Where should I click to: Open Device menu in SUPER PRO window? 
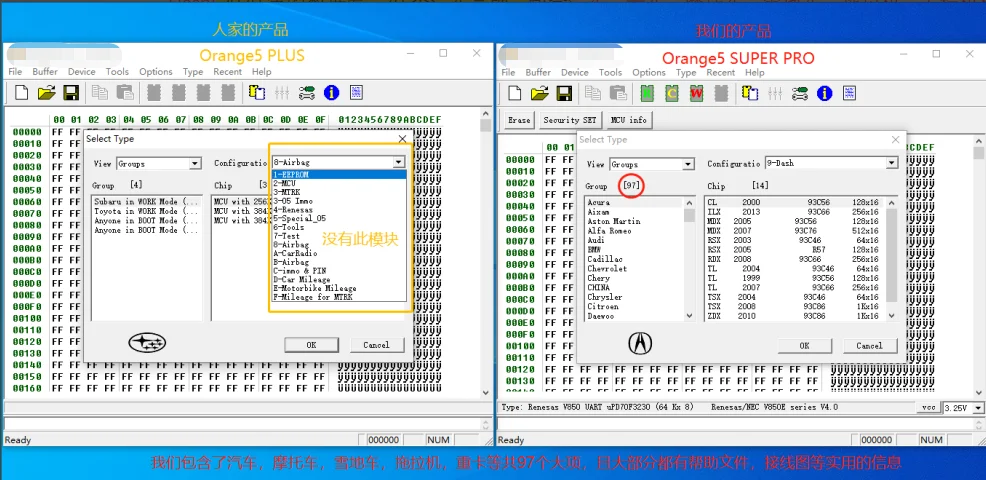(x=575, y=72)
